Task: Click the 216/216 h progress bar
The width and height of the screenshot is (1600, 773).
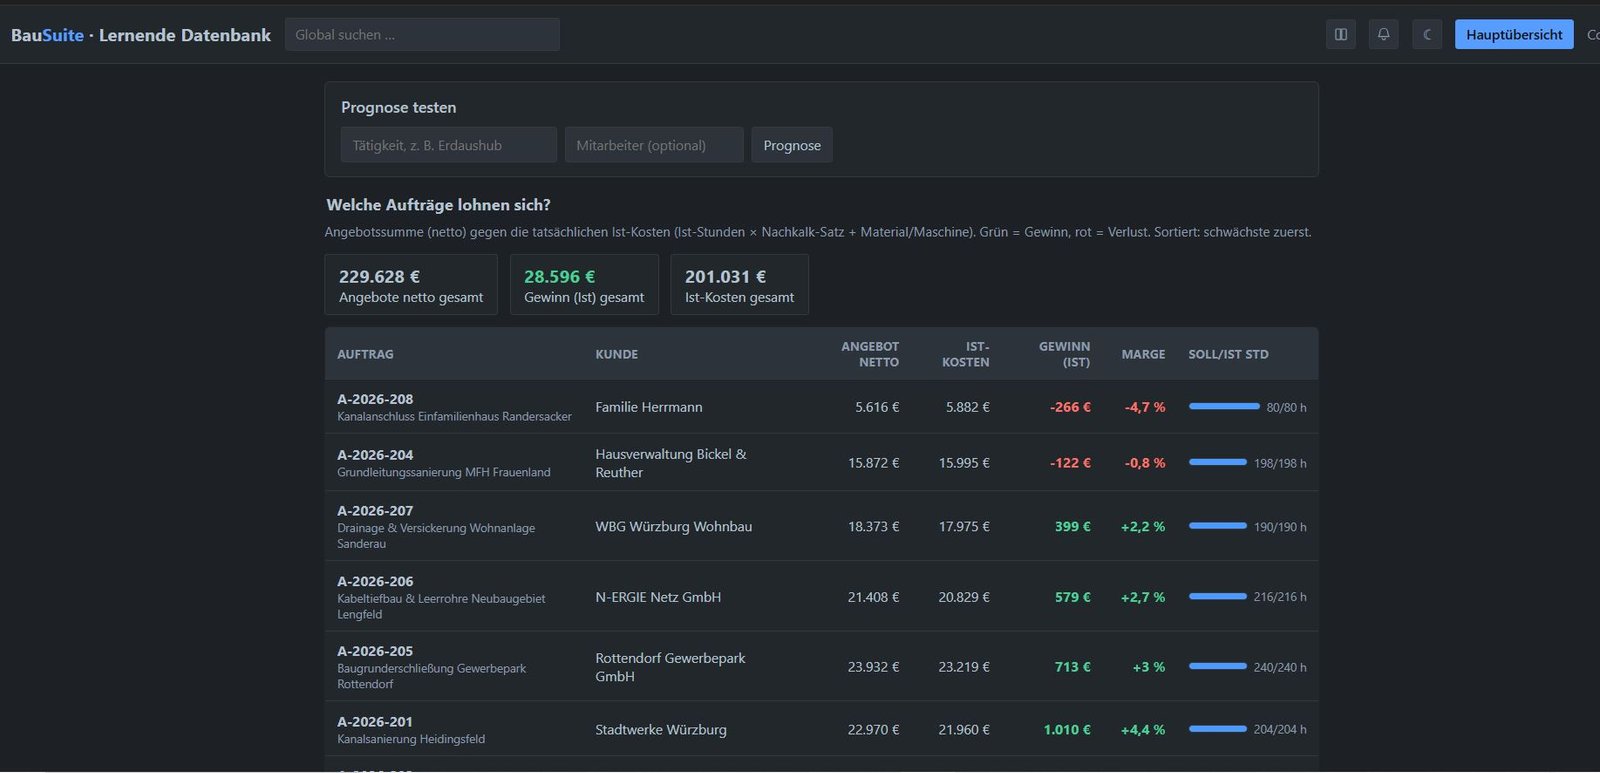Action: 1217,596
